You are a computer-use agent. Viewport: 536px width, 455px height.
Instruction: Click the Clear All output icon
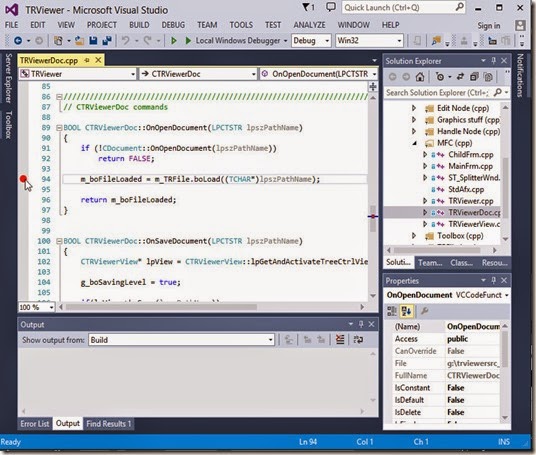[x=340, y=340]
